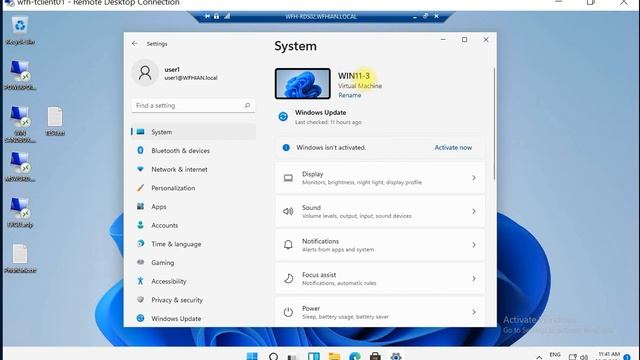Click the volume icon in system tray
This screenshot has width=640, height=360.
point(584,357)
